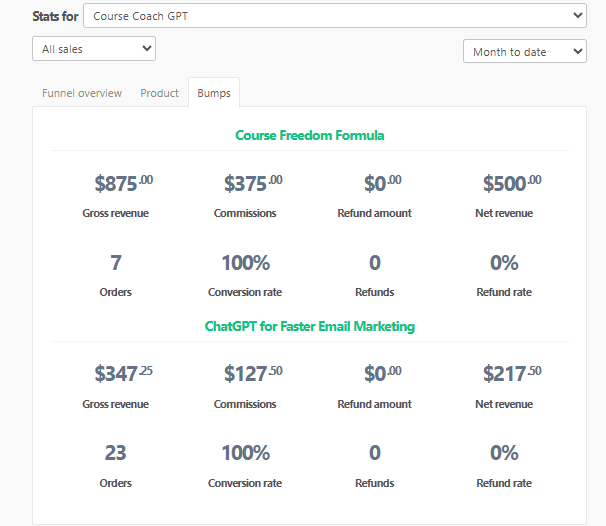Click the $217.50 net revenue value

coord(512,373)
